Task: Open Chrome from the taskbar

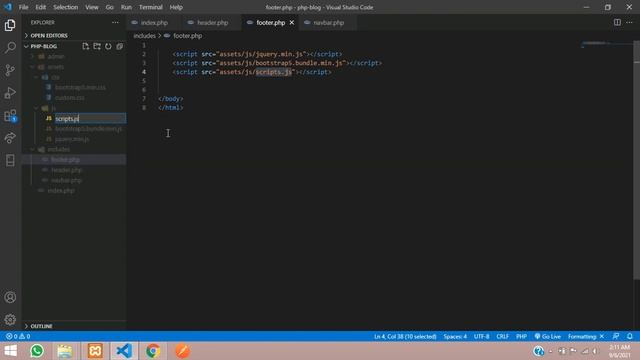Action: click(x=153, y=351)
